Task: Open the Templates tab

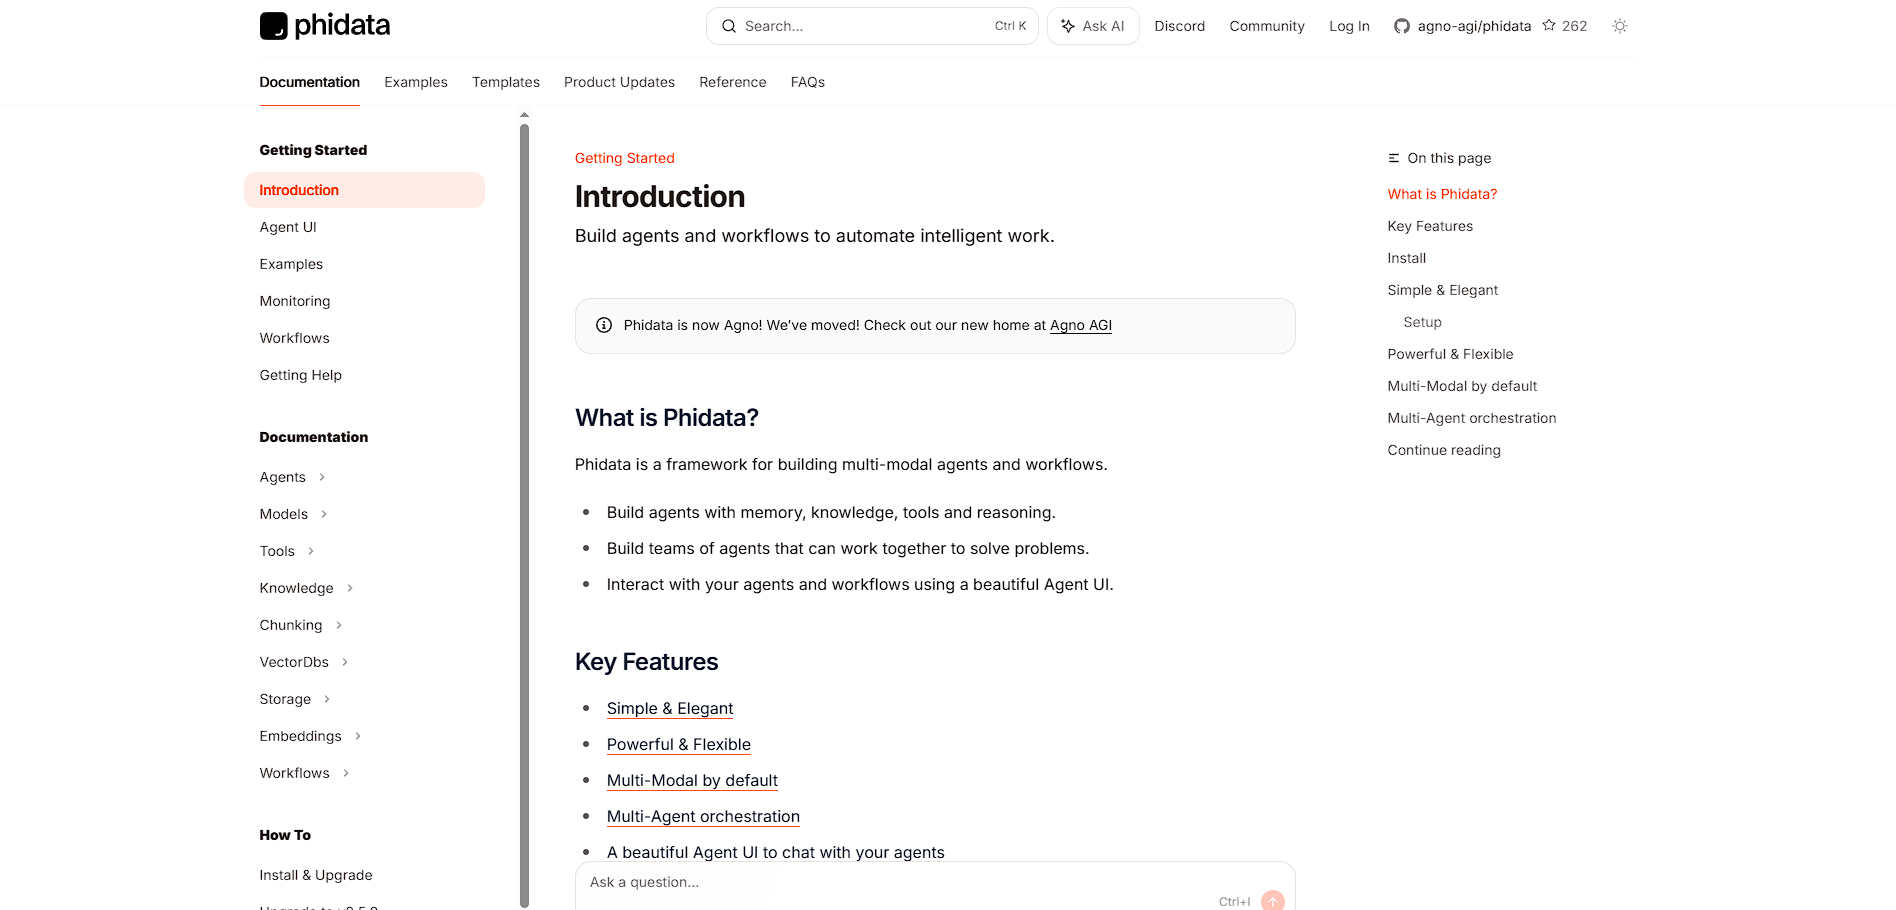Action: pos(506,82)
